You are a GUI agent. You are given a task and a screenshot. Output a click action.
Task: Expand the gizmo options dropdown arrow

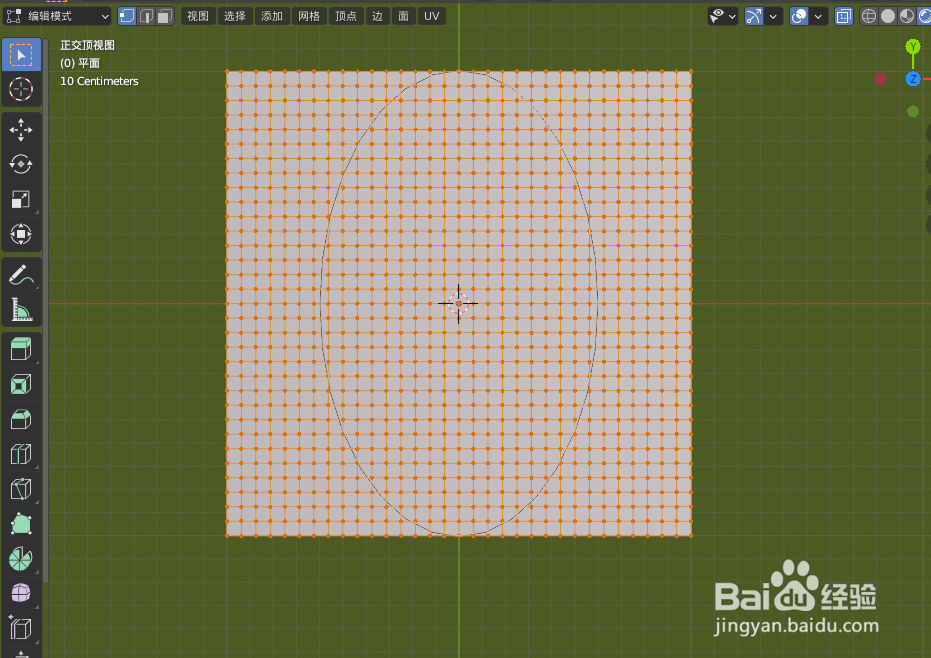pos(772,16)
